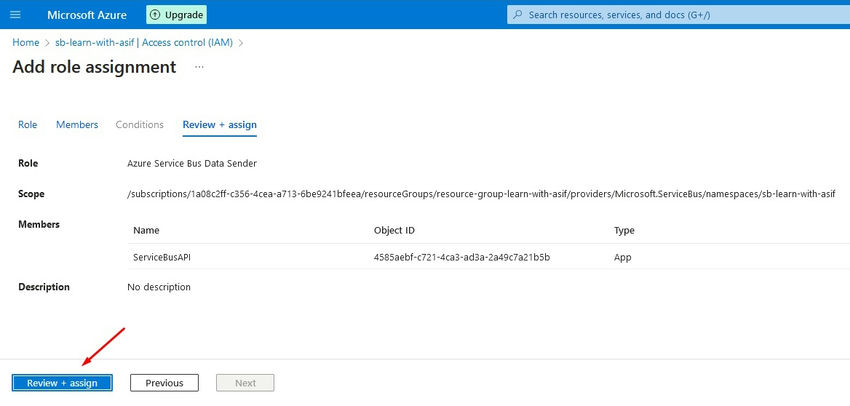Image resolution: width=850 pixels, height=406 pixels.
Task: Click the Previous button
Action: (x=164, y=383)
